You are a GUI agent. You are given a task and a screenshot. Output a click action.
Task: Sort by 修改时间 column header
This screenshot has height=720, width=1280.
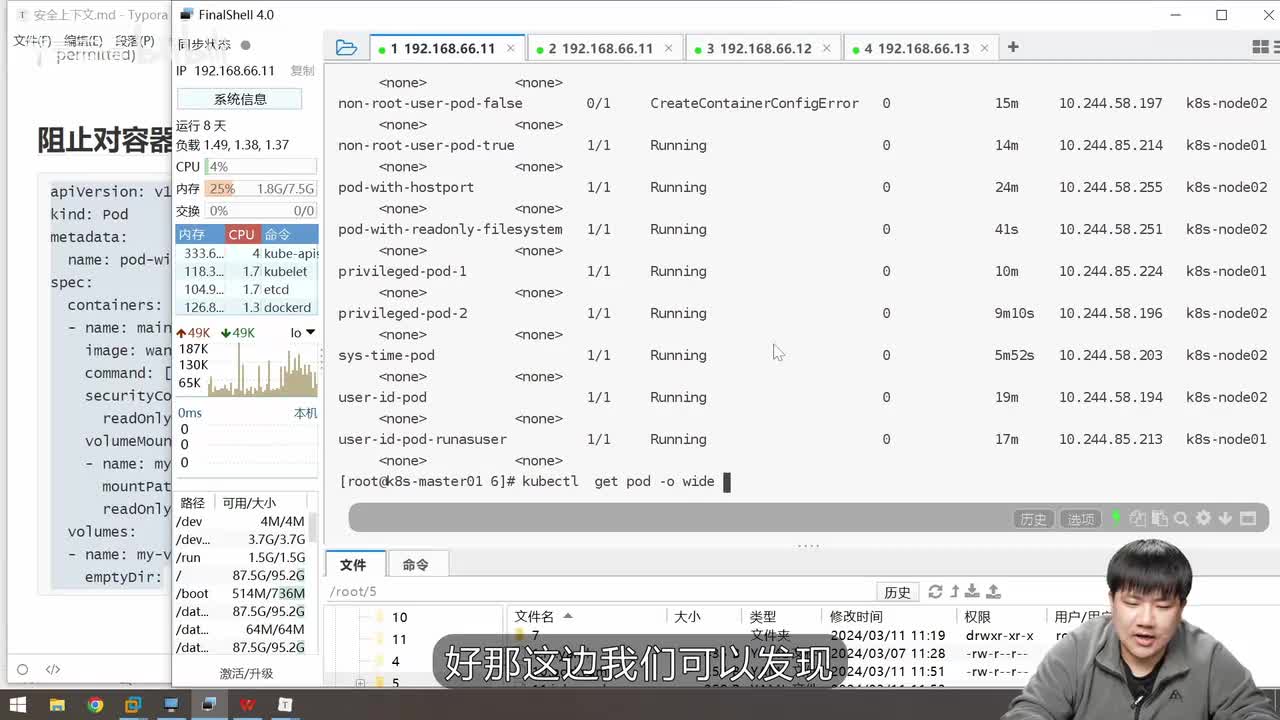890,617
